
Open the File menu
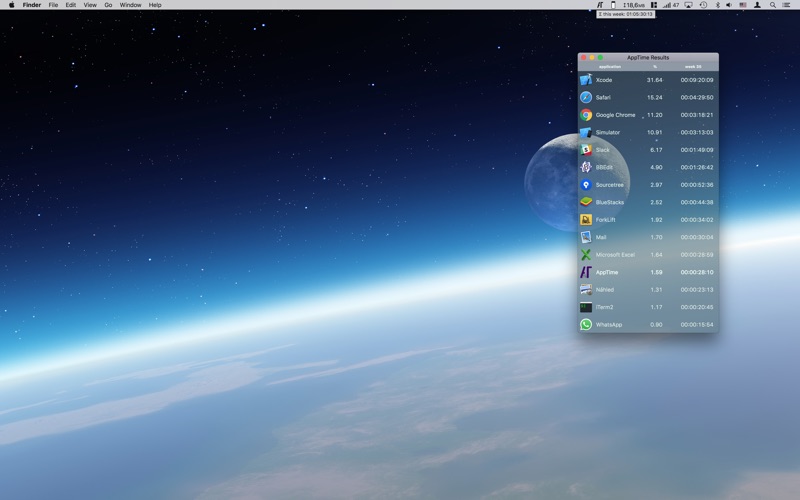tap(53, 5)
